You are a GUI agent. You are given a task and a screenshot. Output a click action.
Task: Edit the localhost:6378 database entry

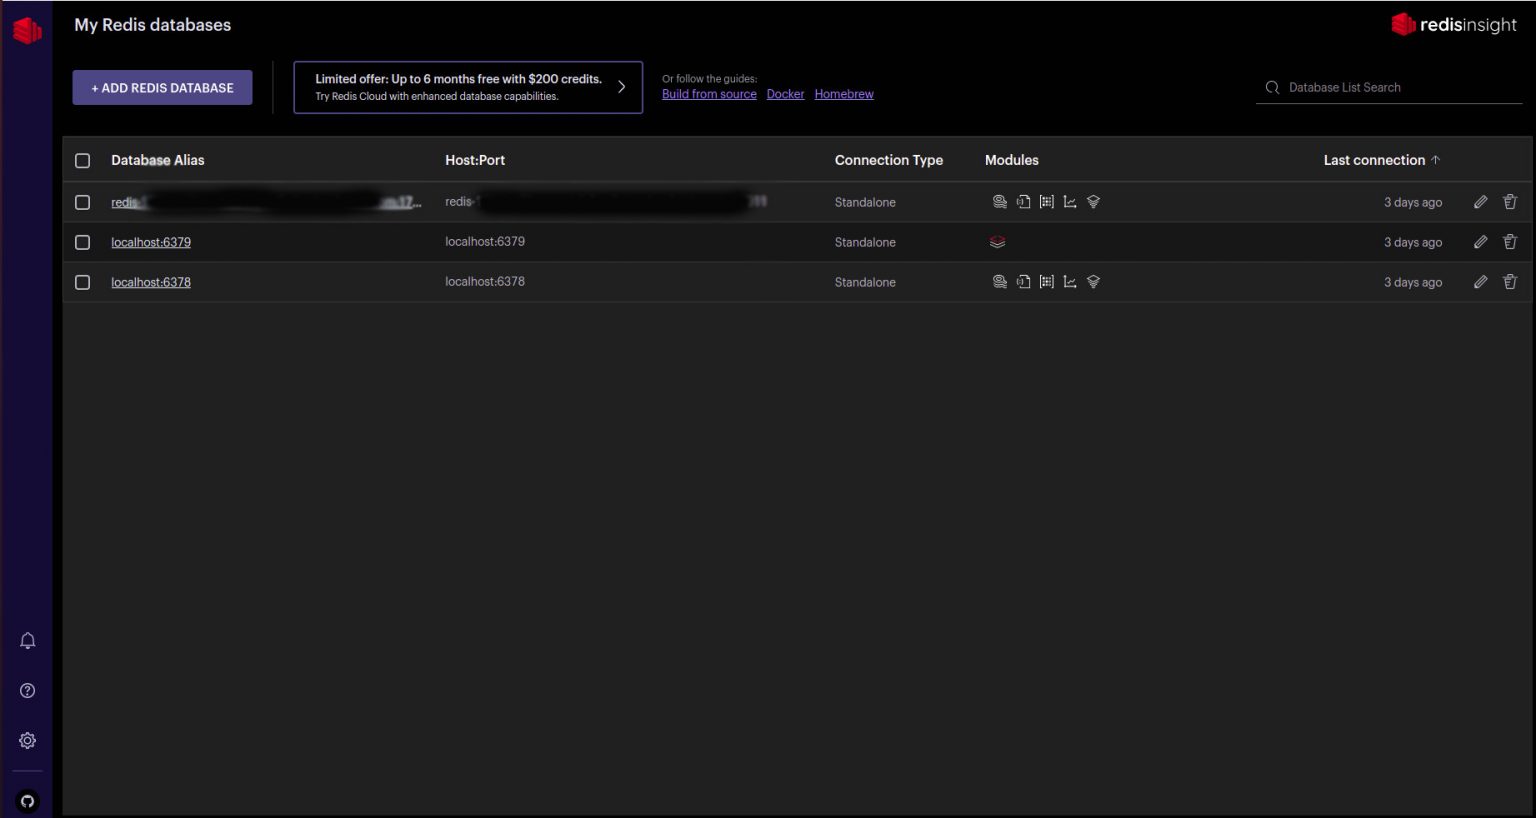point(1480,282)
